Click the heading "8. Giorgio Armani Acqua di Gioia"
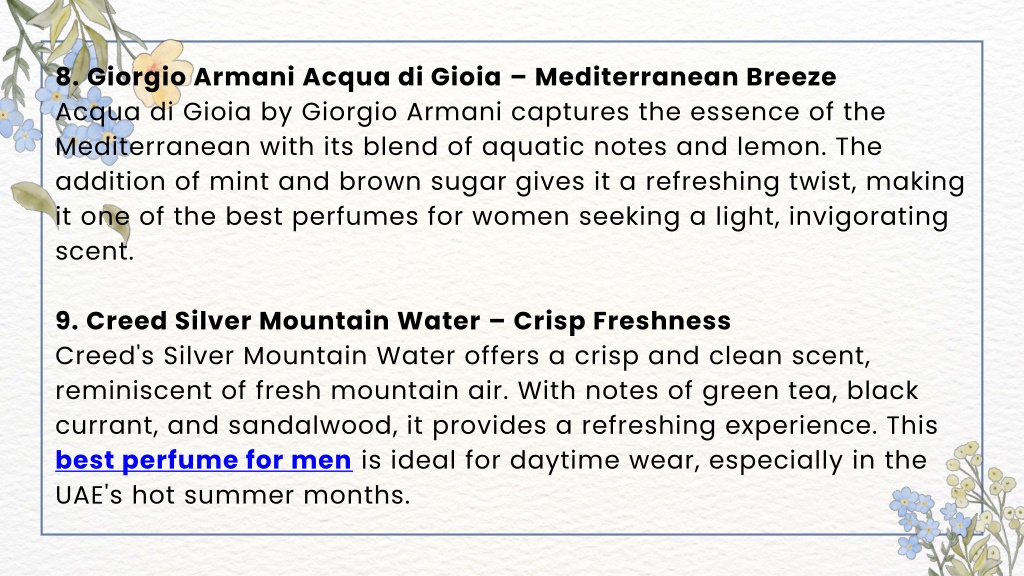 pos(278,77)
